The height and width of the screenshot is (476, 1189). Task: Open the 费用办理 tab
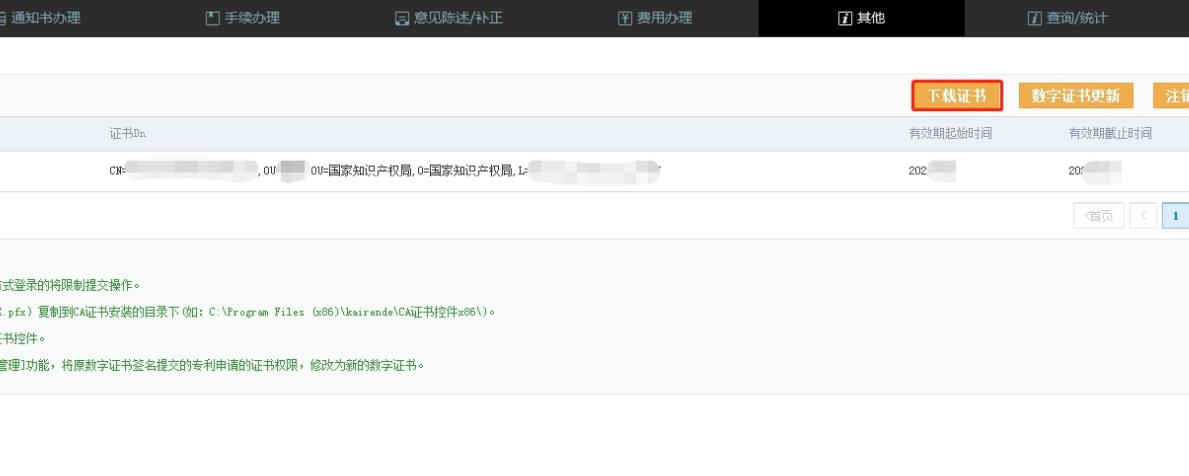click(664, 18)
